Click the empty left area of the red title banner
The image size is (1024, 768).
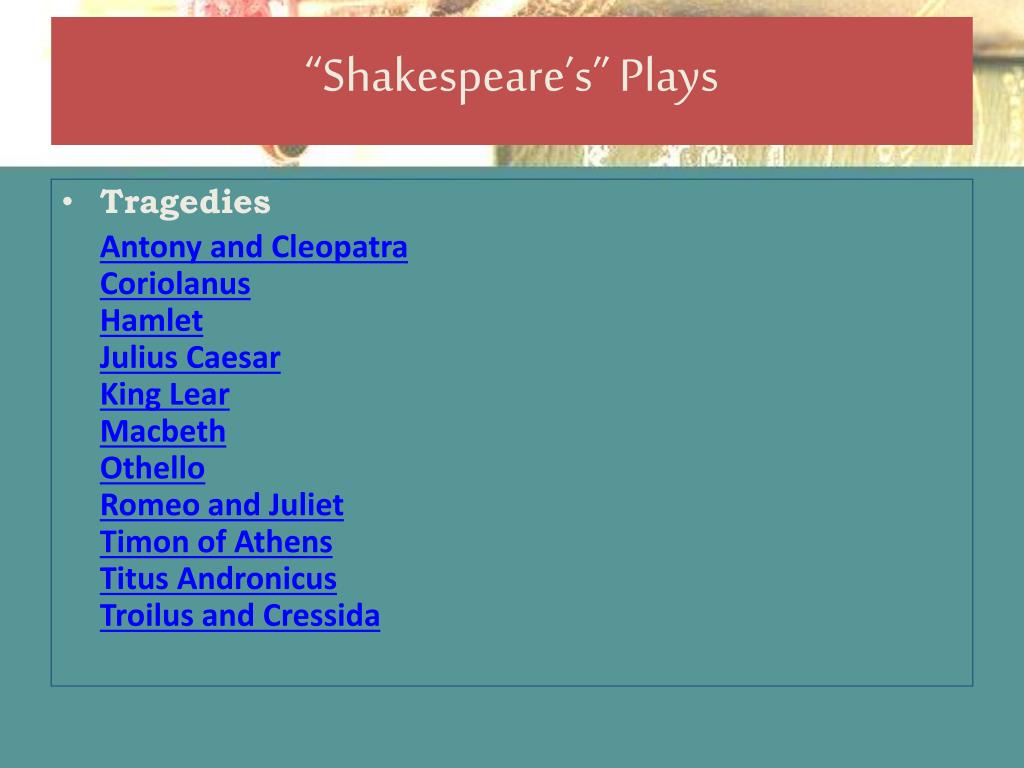click(150, 80)
